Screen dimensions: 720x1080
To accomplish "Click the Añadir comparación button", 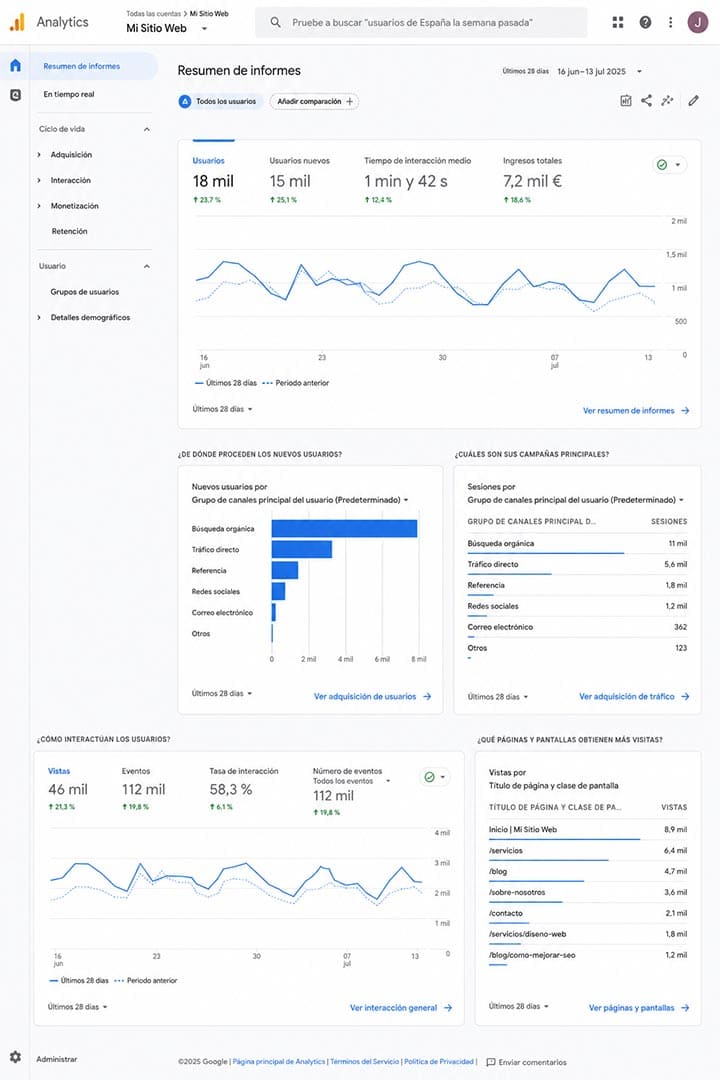I will (x=314, y=101).
